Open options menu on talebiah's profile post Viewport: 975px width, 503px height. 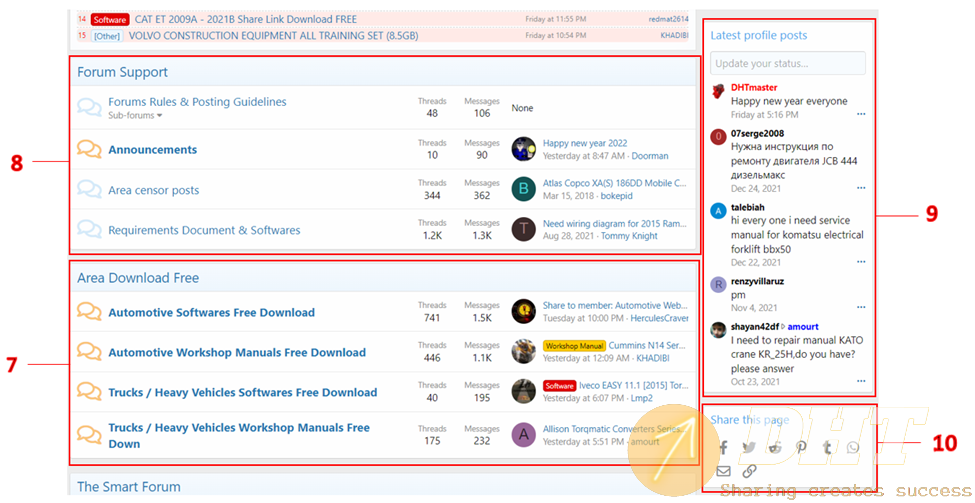[x=861, y=262]
